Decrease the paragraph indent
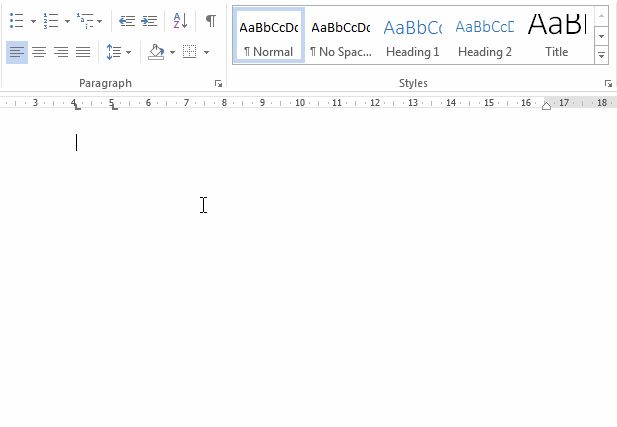617x427 pixels. click(127, 20)
